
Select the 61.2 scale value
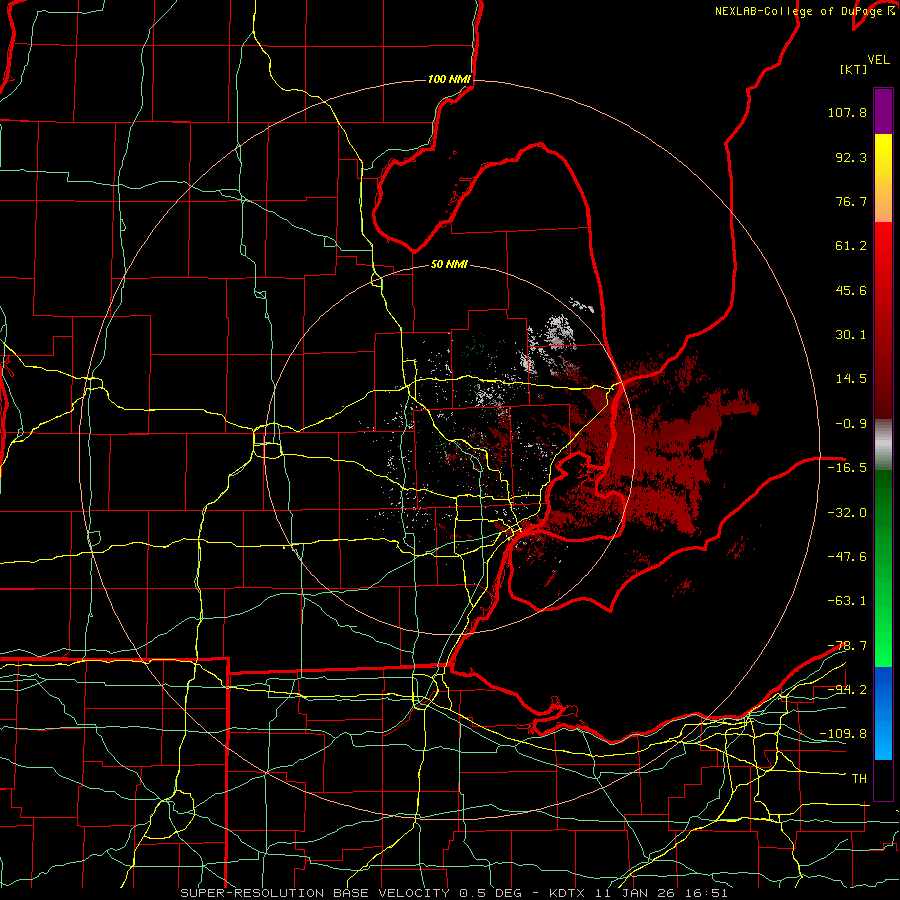(851, 246)
